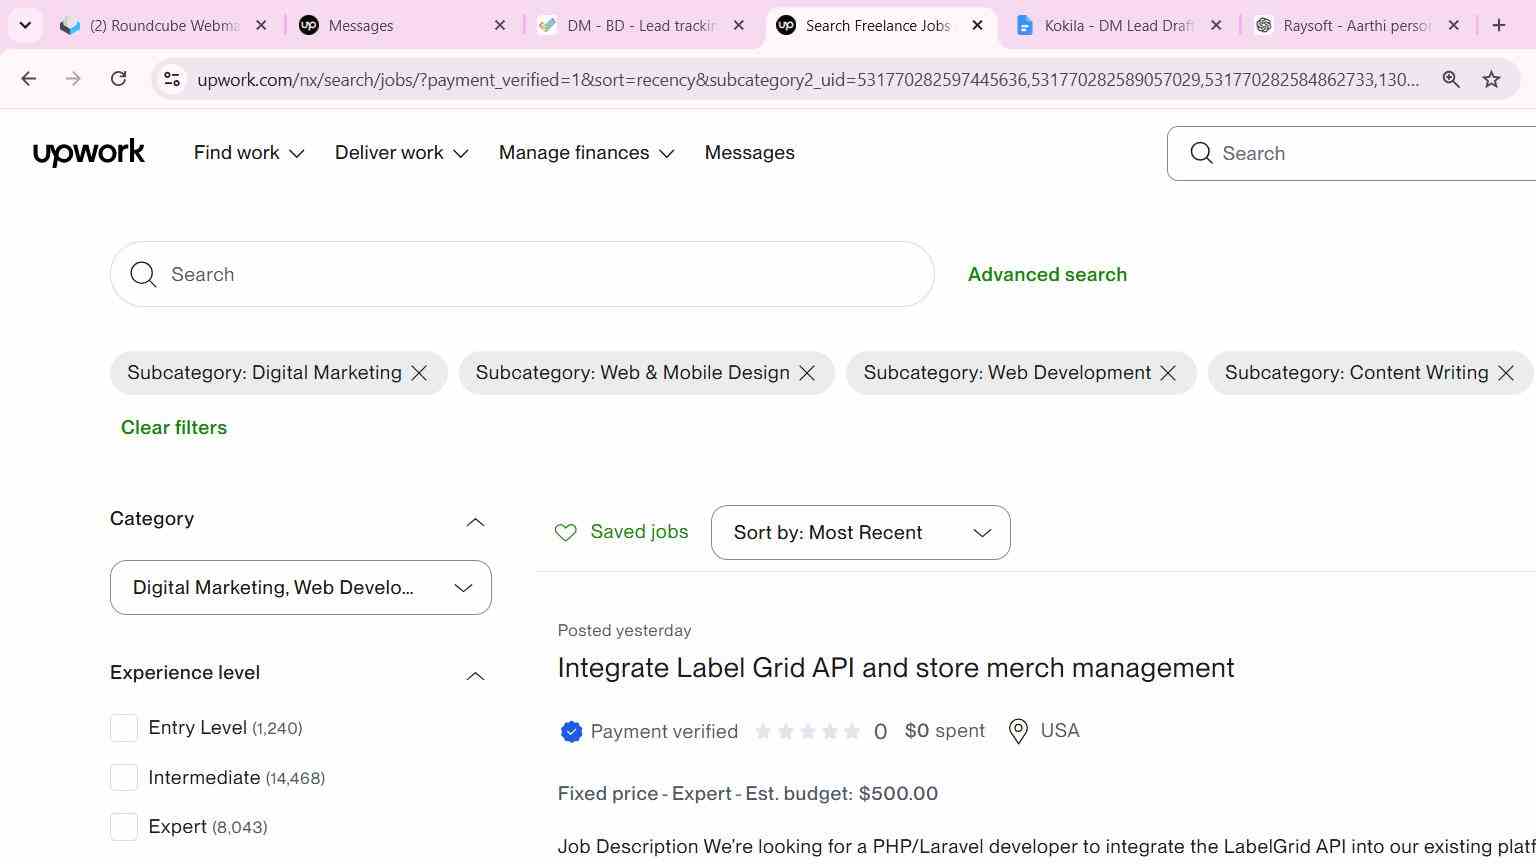Click the Upwork logo

coord(89,153)
